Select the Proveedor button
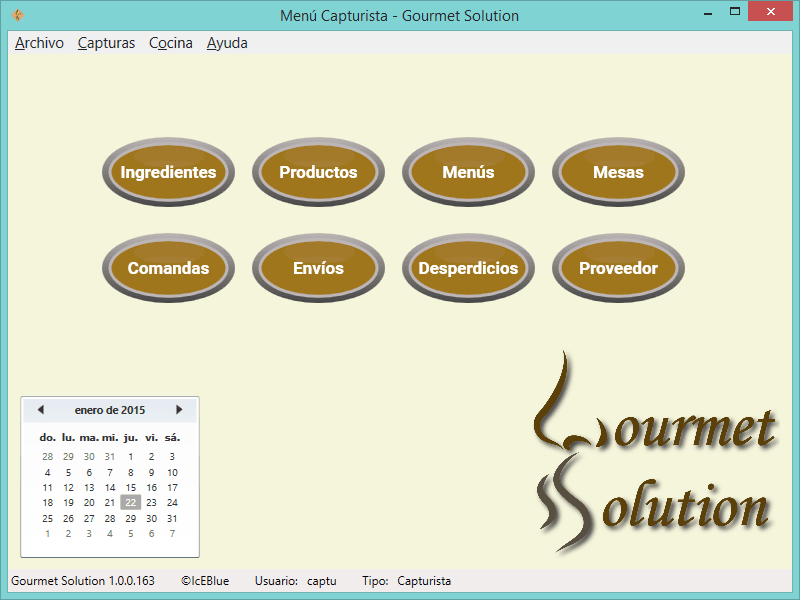The height and width of the screenshot is (600, 800). pos(618,268)
